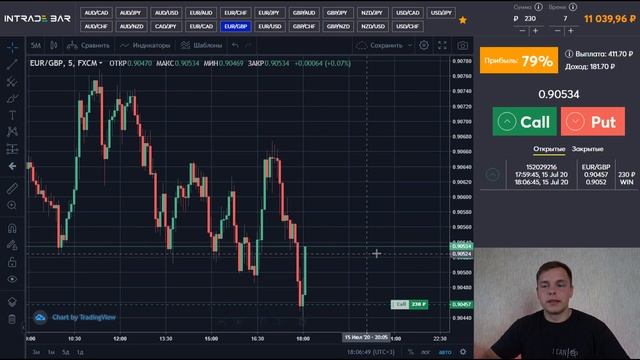The image size is (640, 360).
Task: Activate the zoom-in magnifier tool
Action: pos(12,205)
